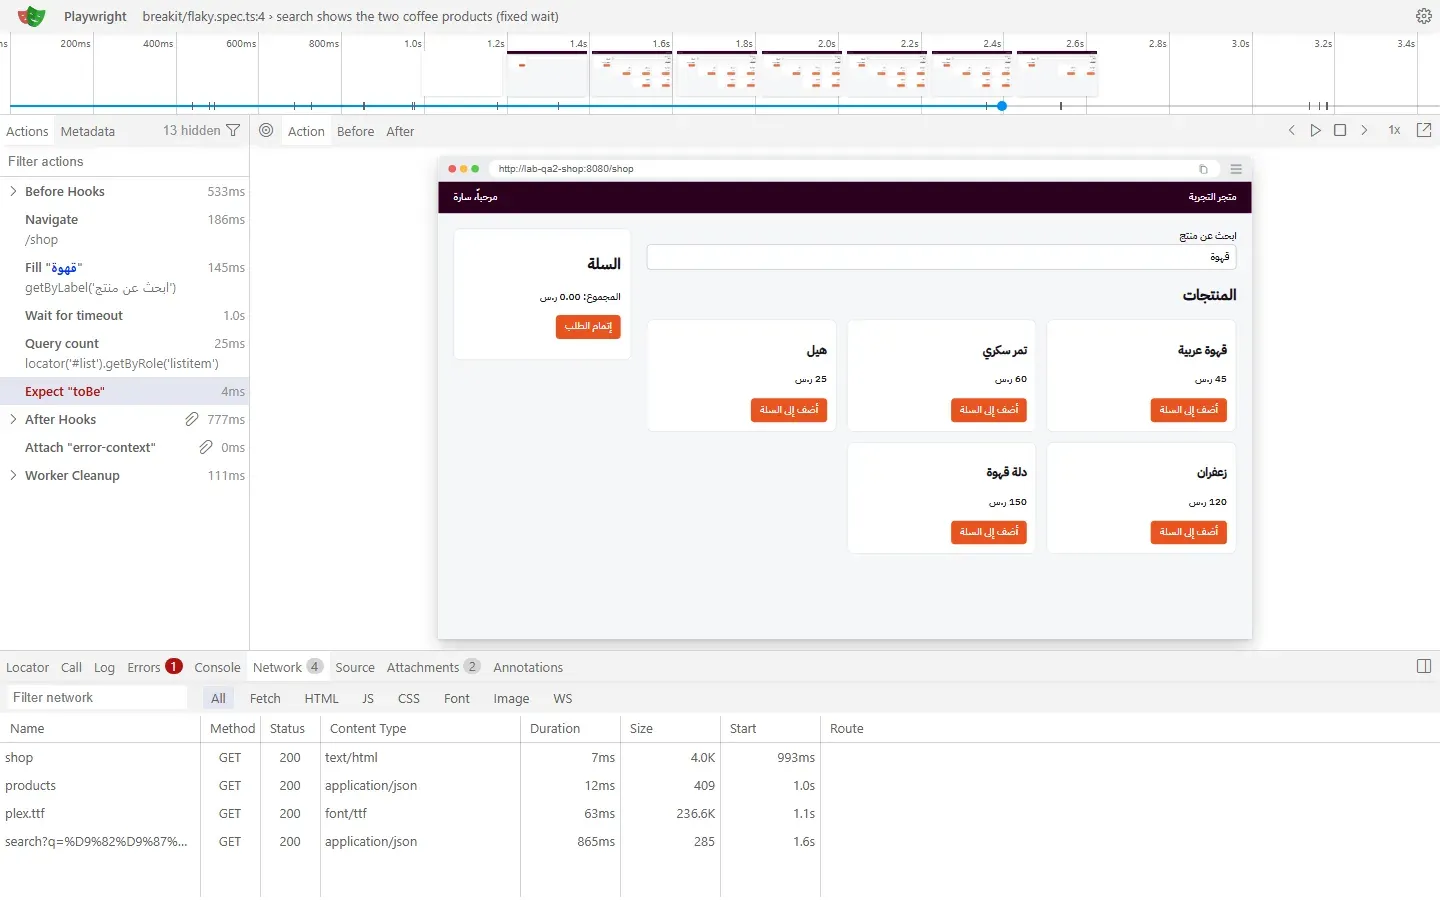
Task: Click add-to-cart button for قهوة عربية
Action: pos(1189,410)
